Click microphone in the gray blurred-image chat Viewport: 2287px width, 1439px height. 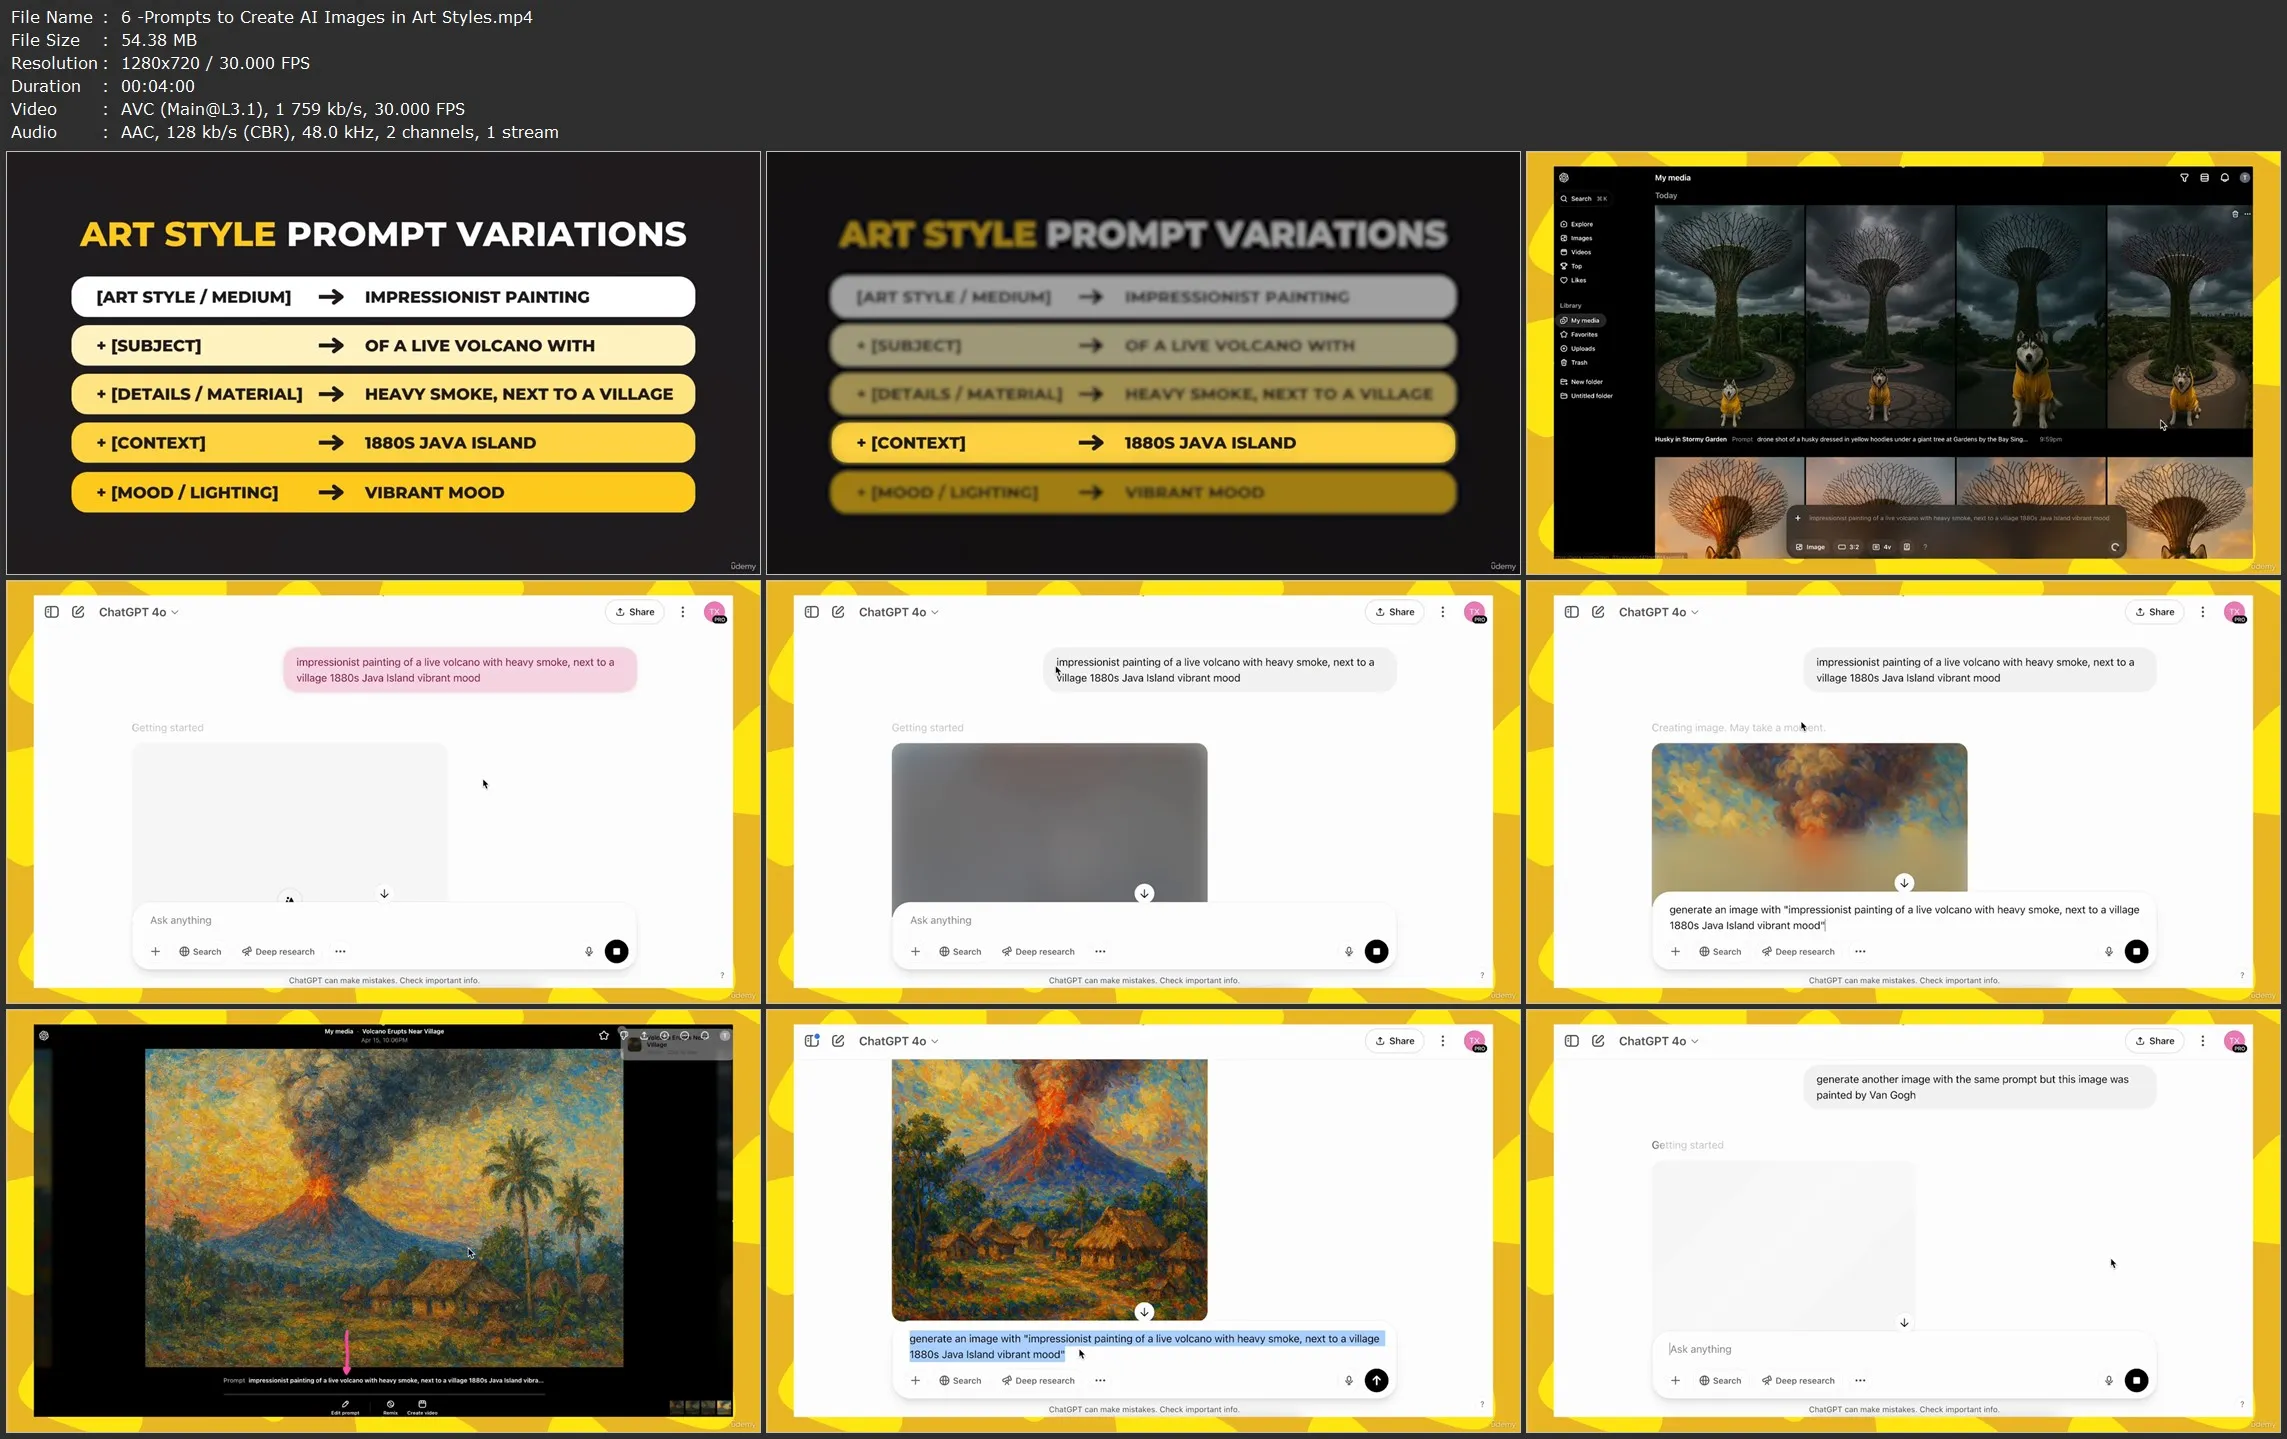(x=1348, y=951)
